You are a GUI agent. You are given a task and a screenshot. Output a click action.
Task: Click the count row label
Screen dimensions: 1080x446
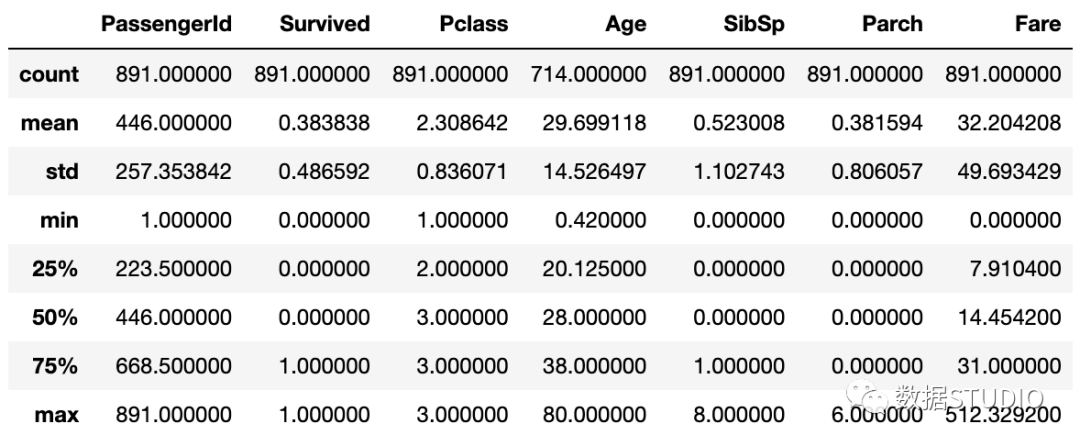click(49, 74)
